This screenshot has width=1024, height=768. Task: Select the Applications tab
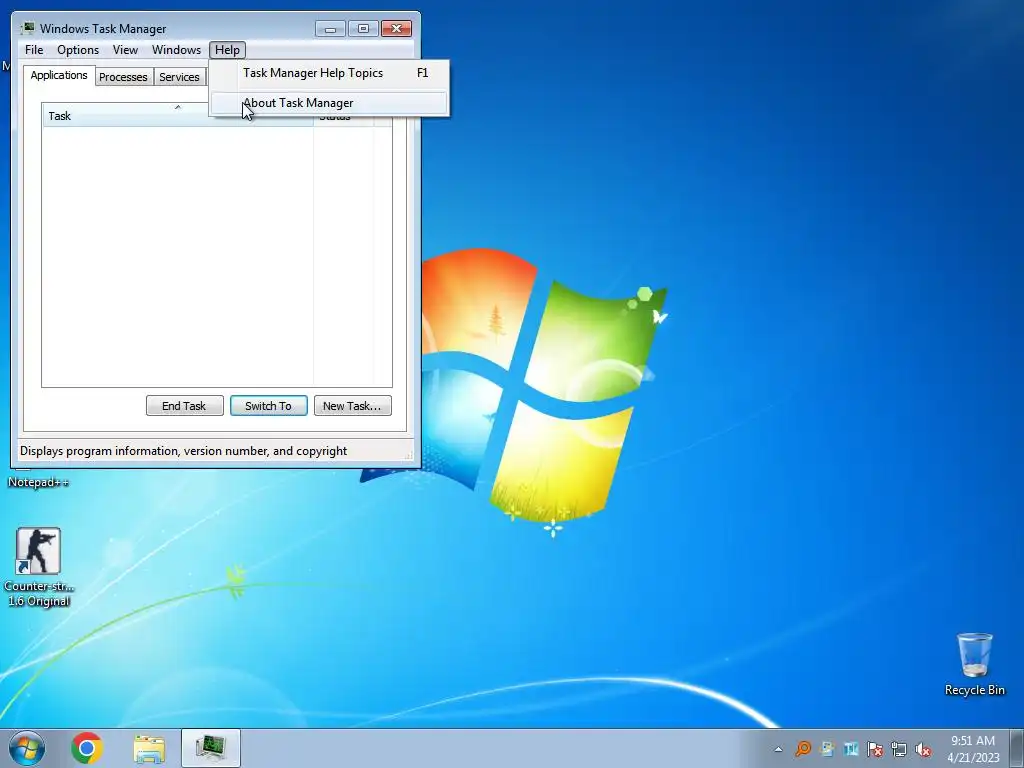point(59,75)
